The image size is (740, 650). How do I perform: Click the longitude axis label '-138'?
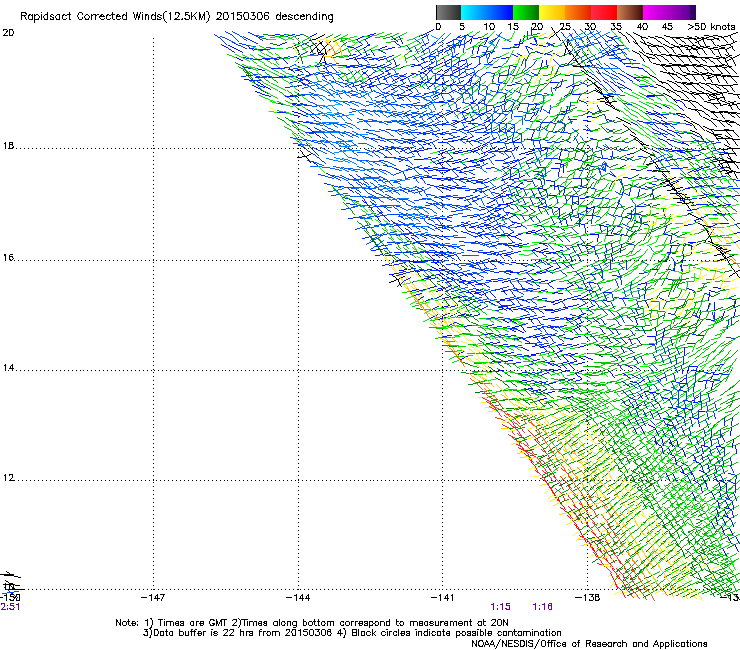point(588,598)
